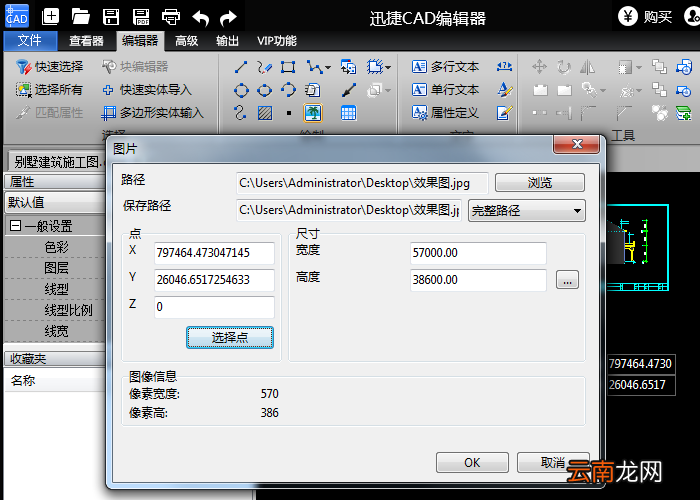The image size is (700, 500).
Task: Select the 线宽 property row
Action: point(55,331)
